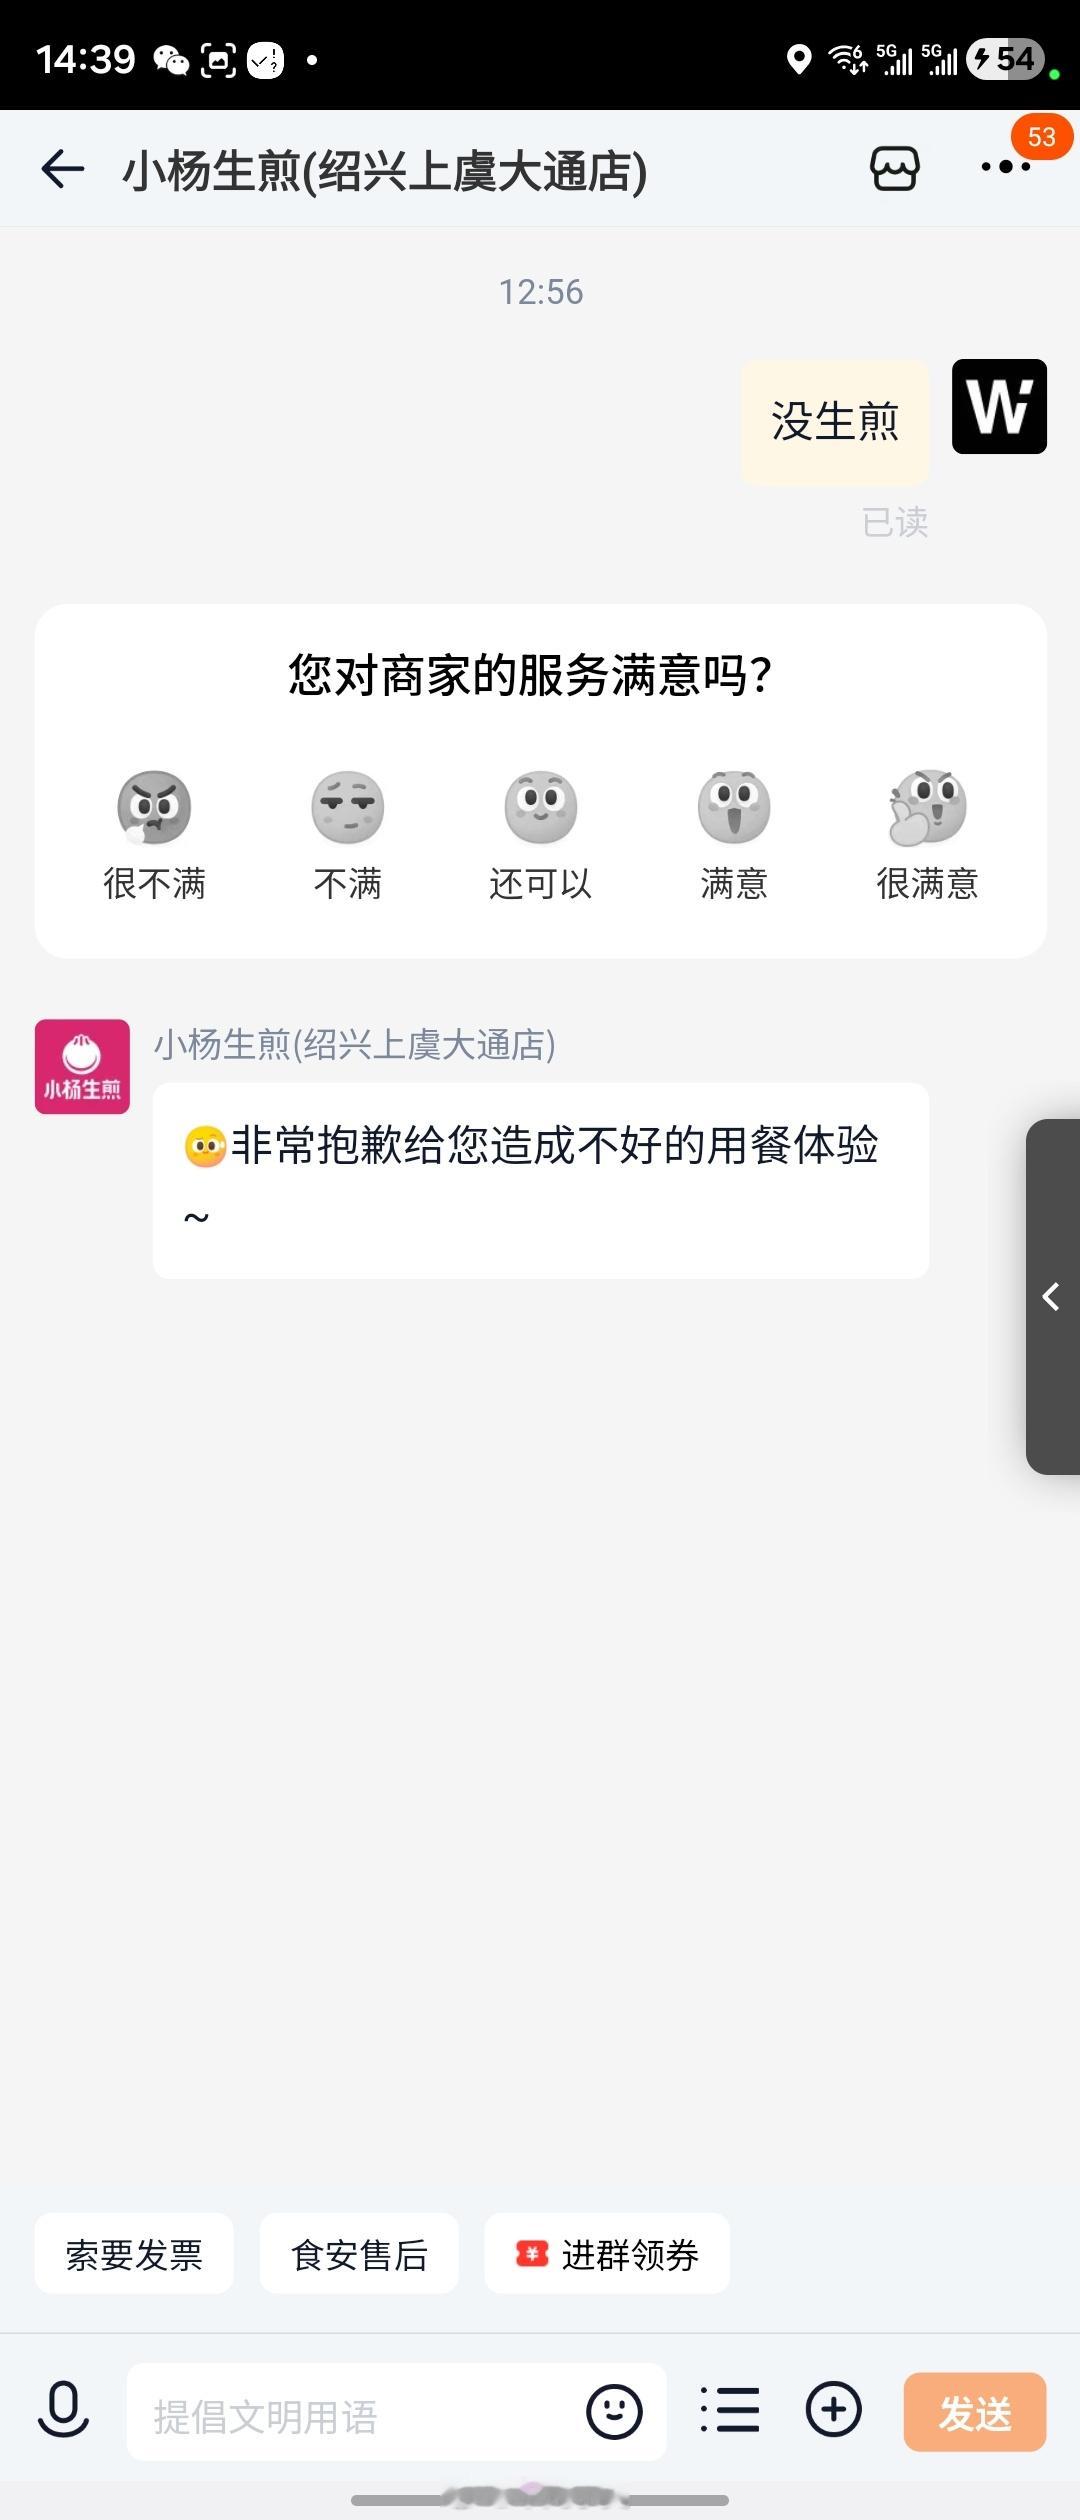Open the three-dot more menu
Image resolution: width=1080 pixels, height=2520 pixels.
coord(1005,167)
